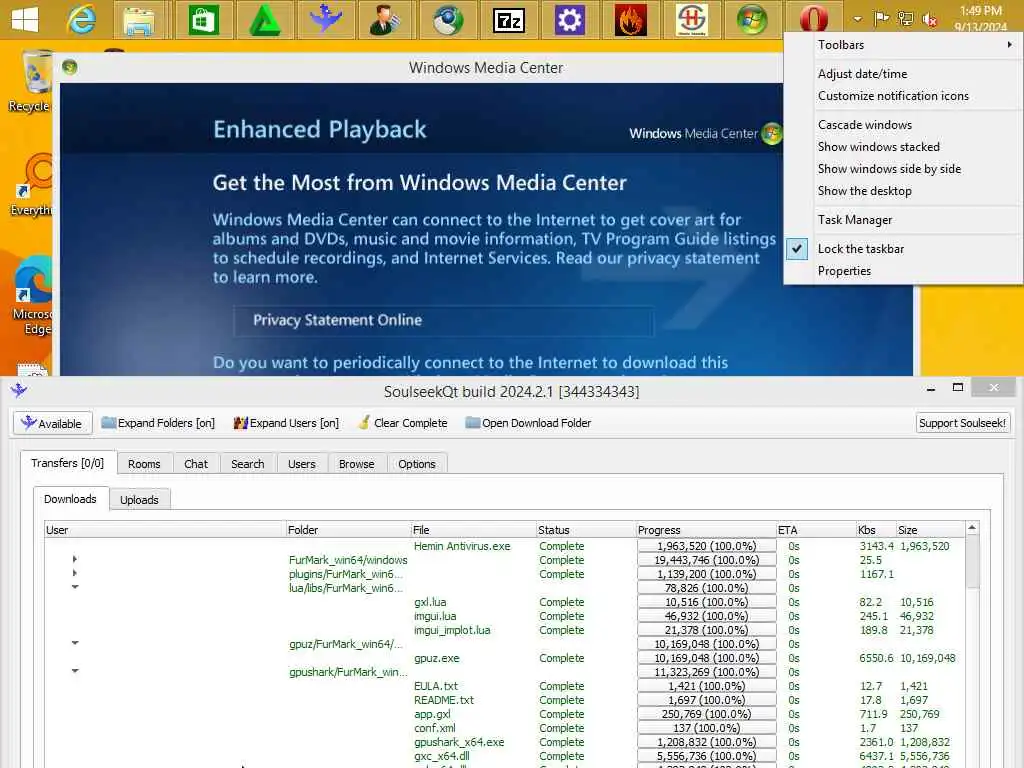Collapse the lua/libs/FurMark_win6... folder row
Image resolution: width=1024 pixels, height=768 pixels.
[x=75, y=587]
